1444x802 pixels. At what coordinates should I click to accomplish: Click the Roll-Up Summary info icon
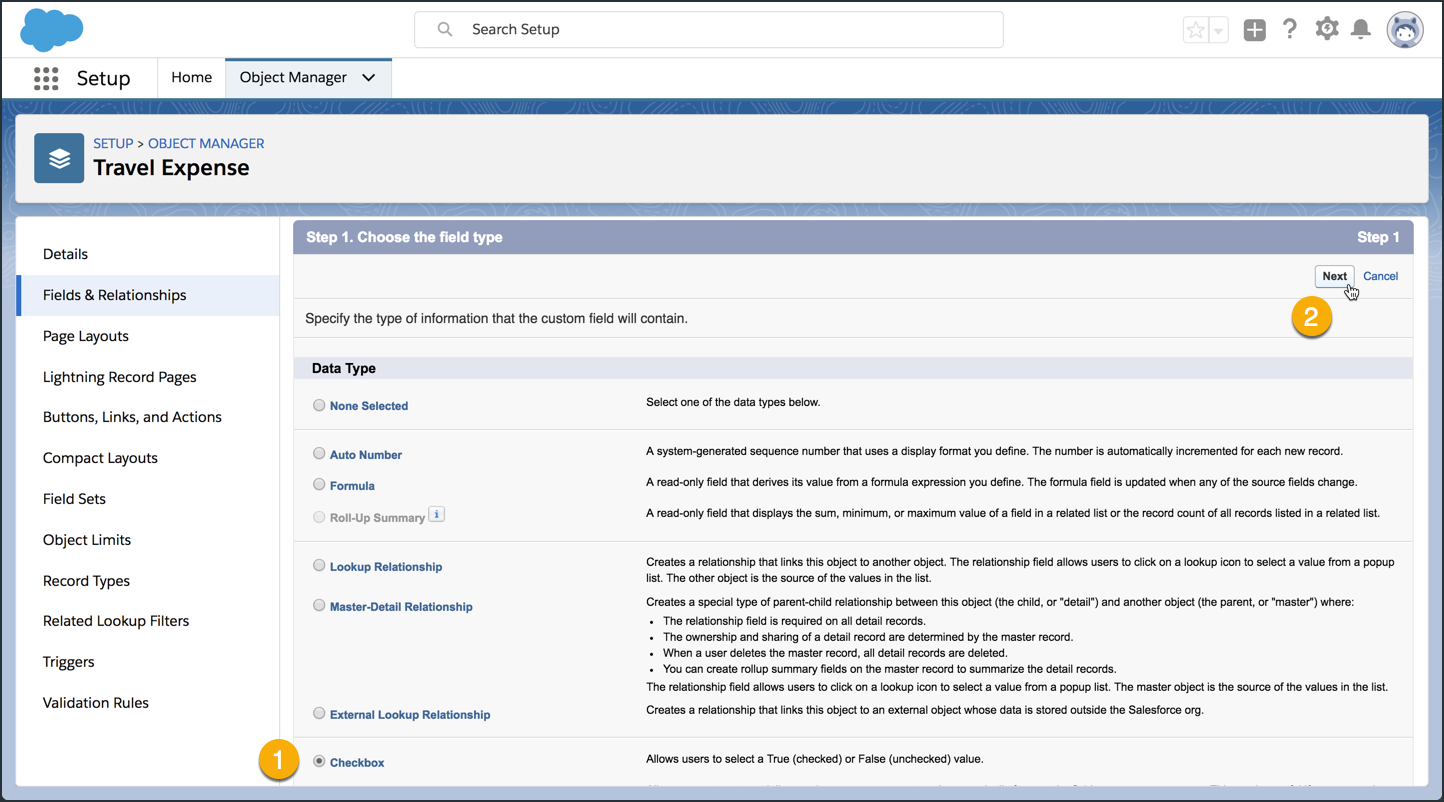[436, 515]
